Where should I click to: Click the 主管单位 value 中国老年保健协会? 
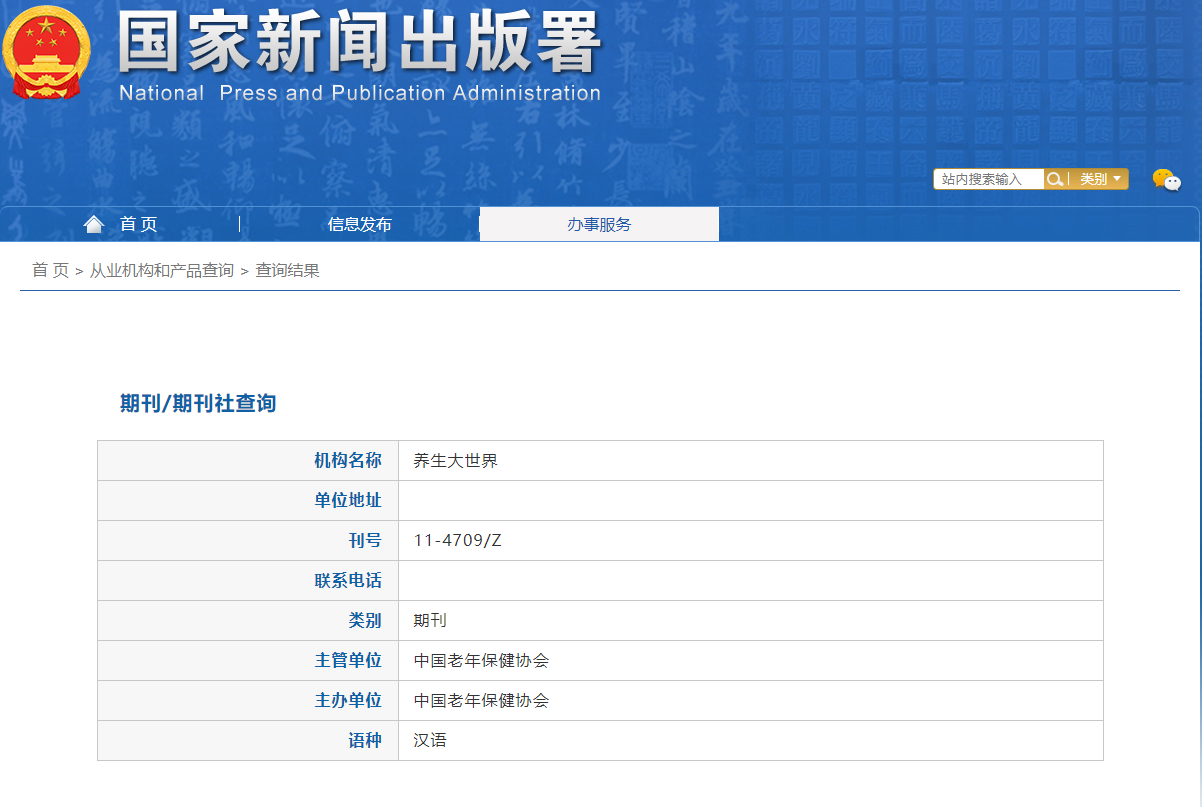tap(481, 660)
